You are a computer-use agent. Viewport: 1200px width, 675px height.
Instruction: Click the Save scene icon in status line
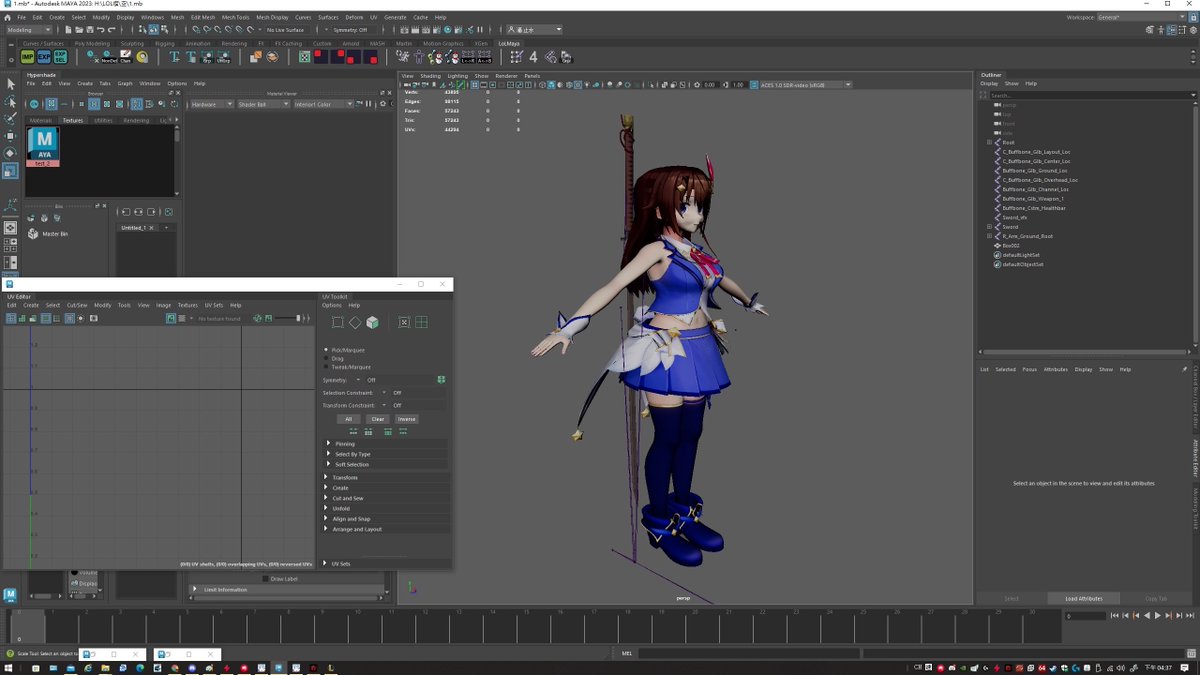click(x=90, y=30)
